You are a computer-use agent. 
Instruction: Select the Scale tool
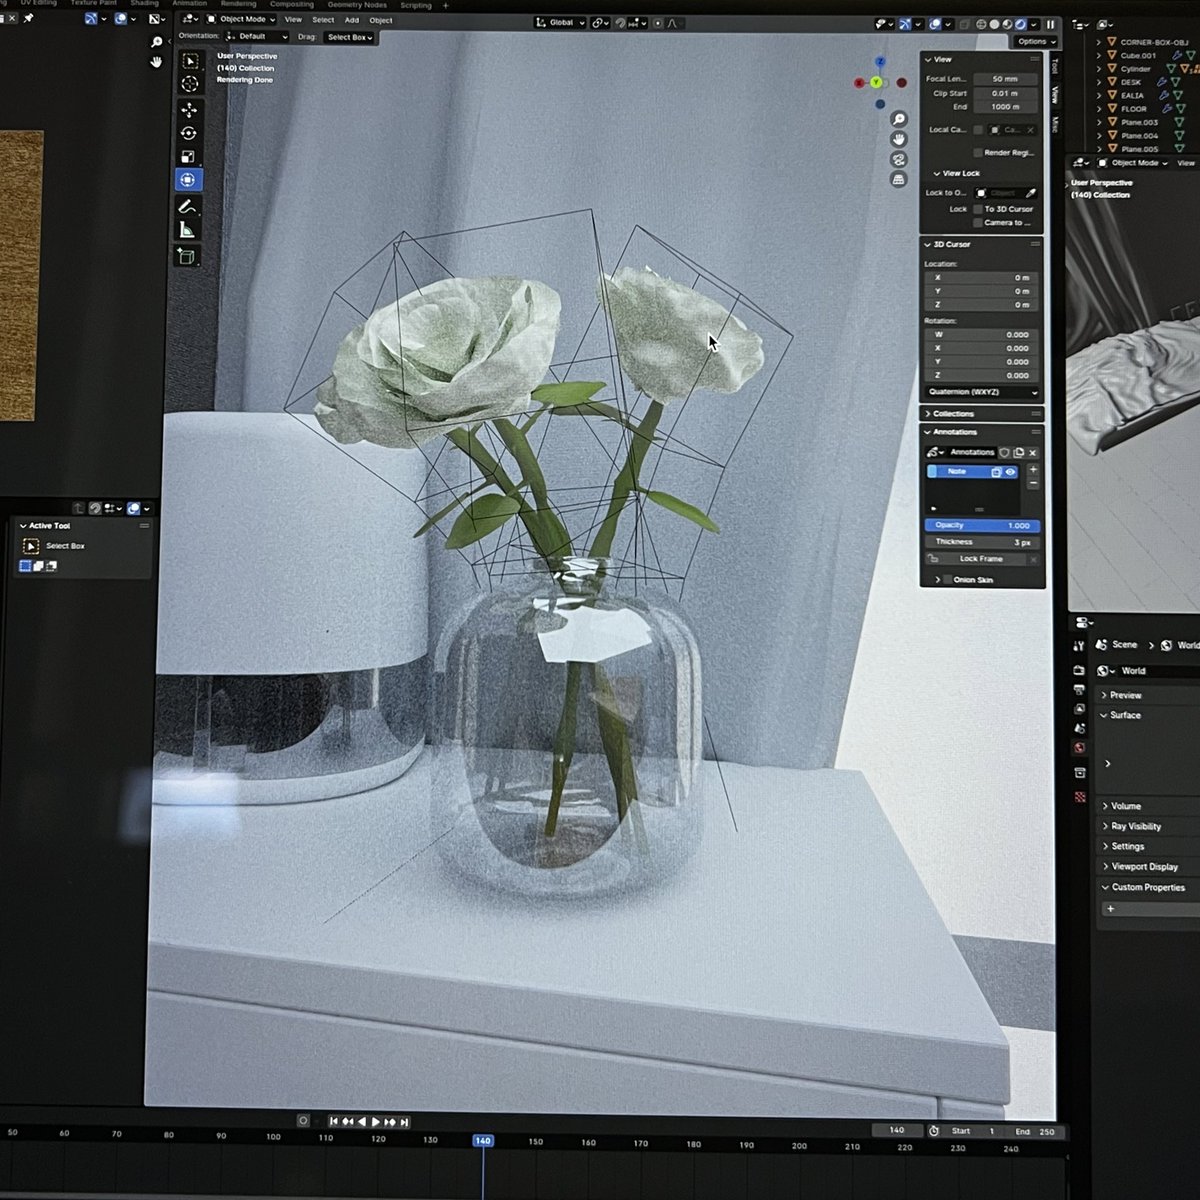[188, 157]
